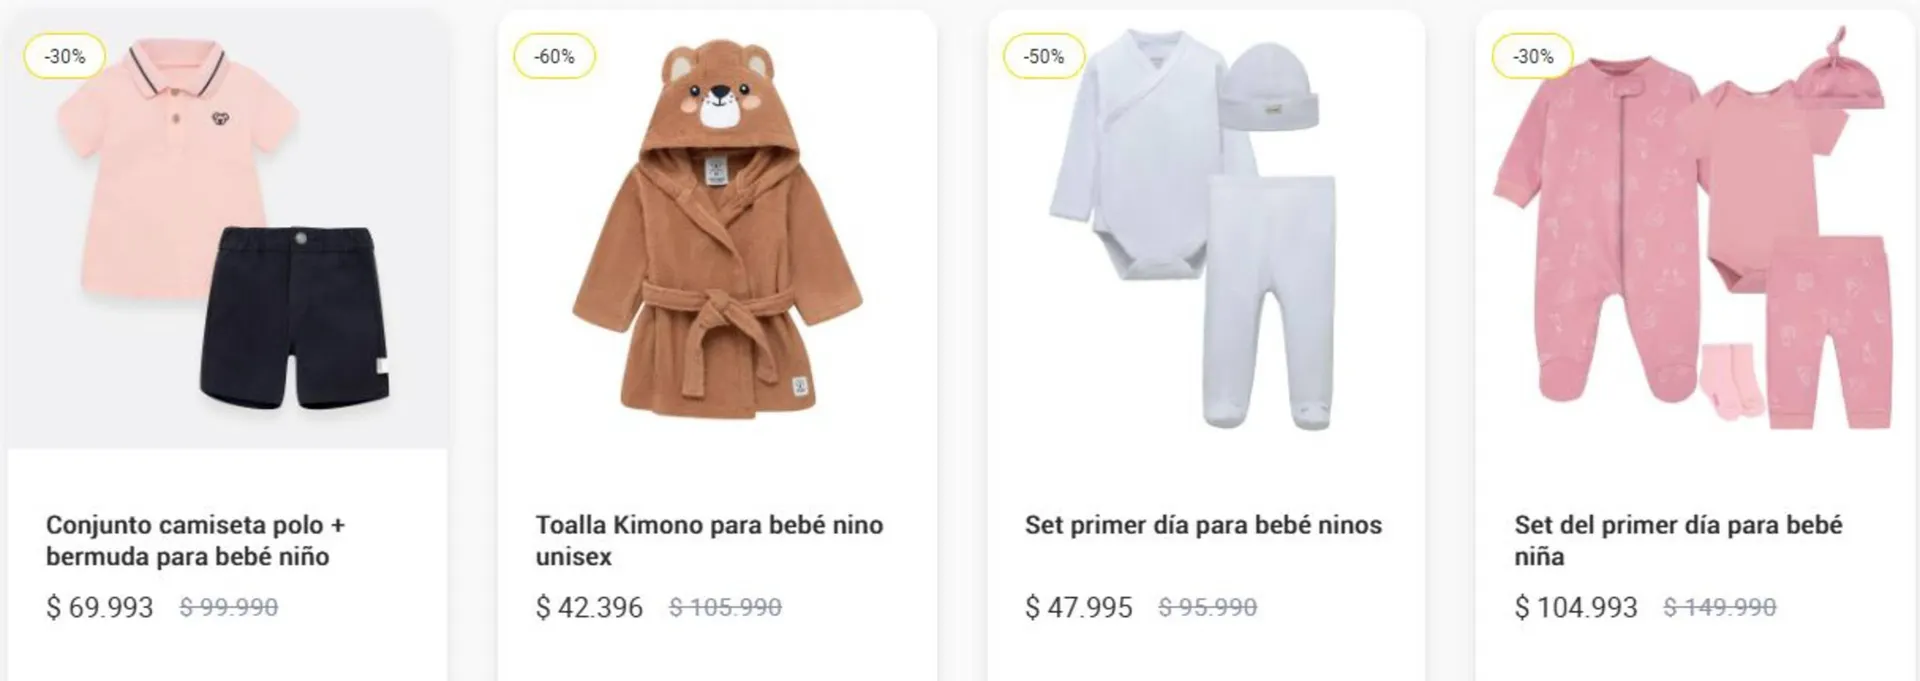Click the Set primer día para bebé ninos title
The image size is (1920, 681).
click(x=1203, y=525)
